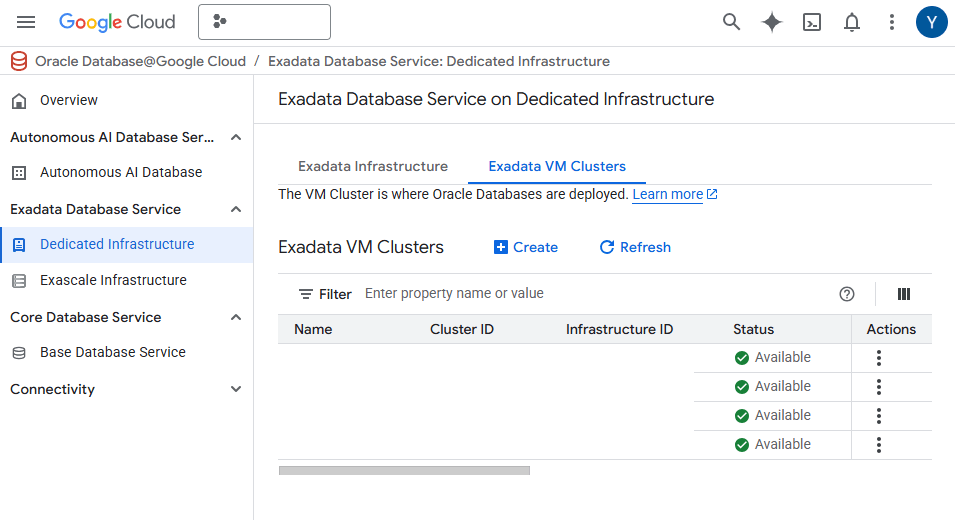Select Dedicated Infrastructure sidebar item

127,245
